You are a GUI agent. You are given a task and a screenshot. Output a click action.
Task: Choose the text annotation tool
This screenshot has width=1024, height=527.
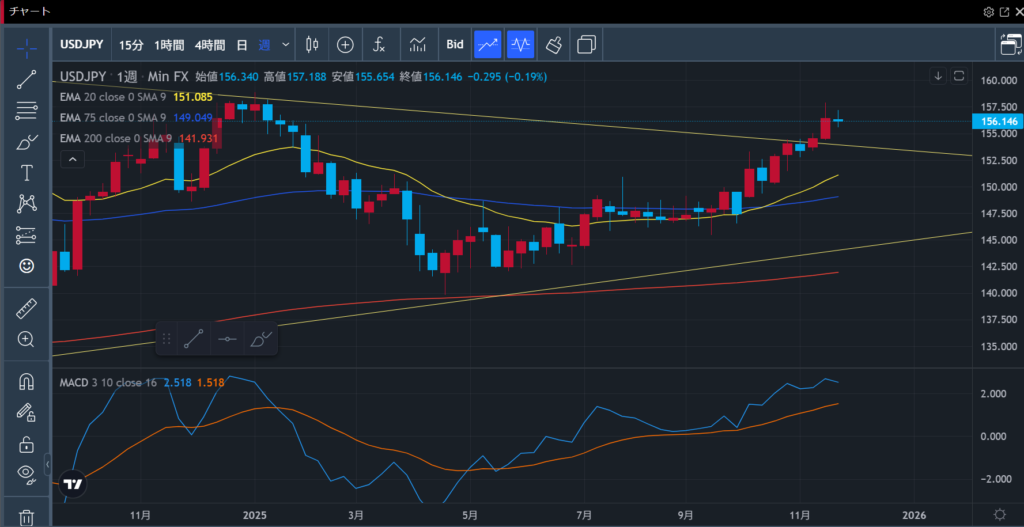[27, 173]
